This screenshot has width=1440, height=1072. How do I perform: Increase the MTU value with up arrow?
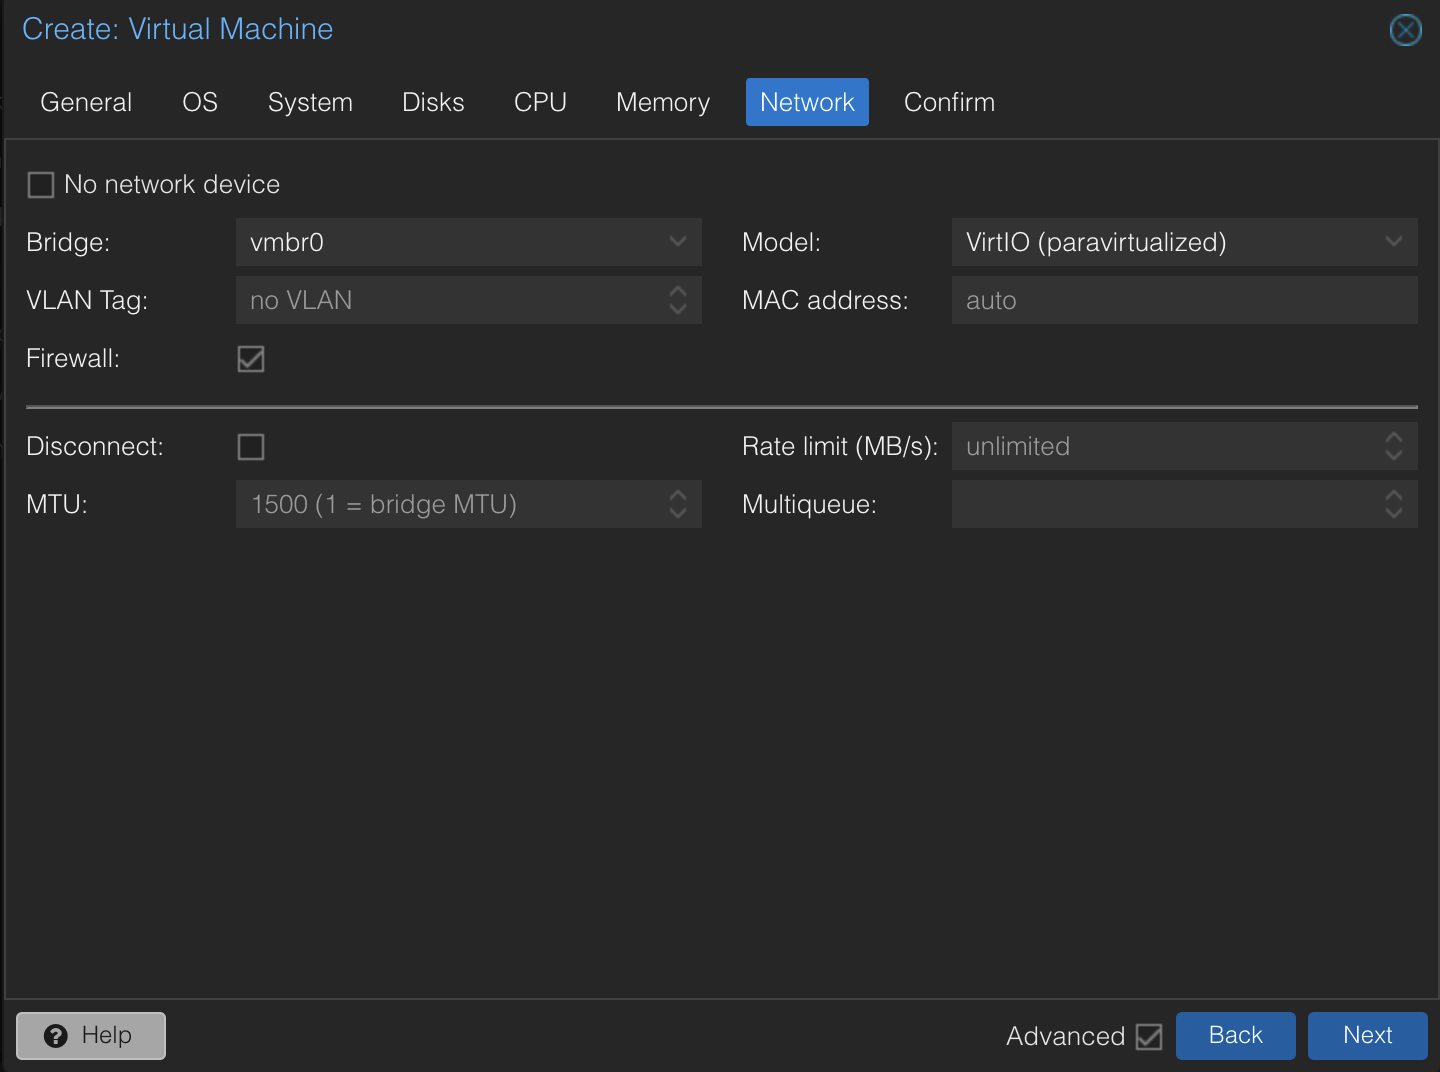coord(677,497)
